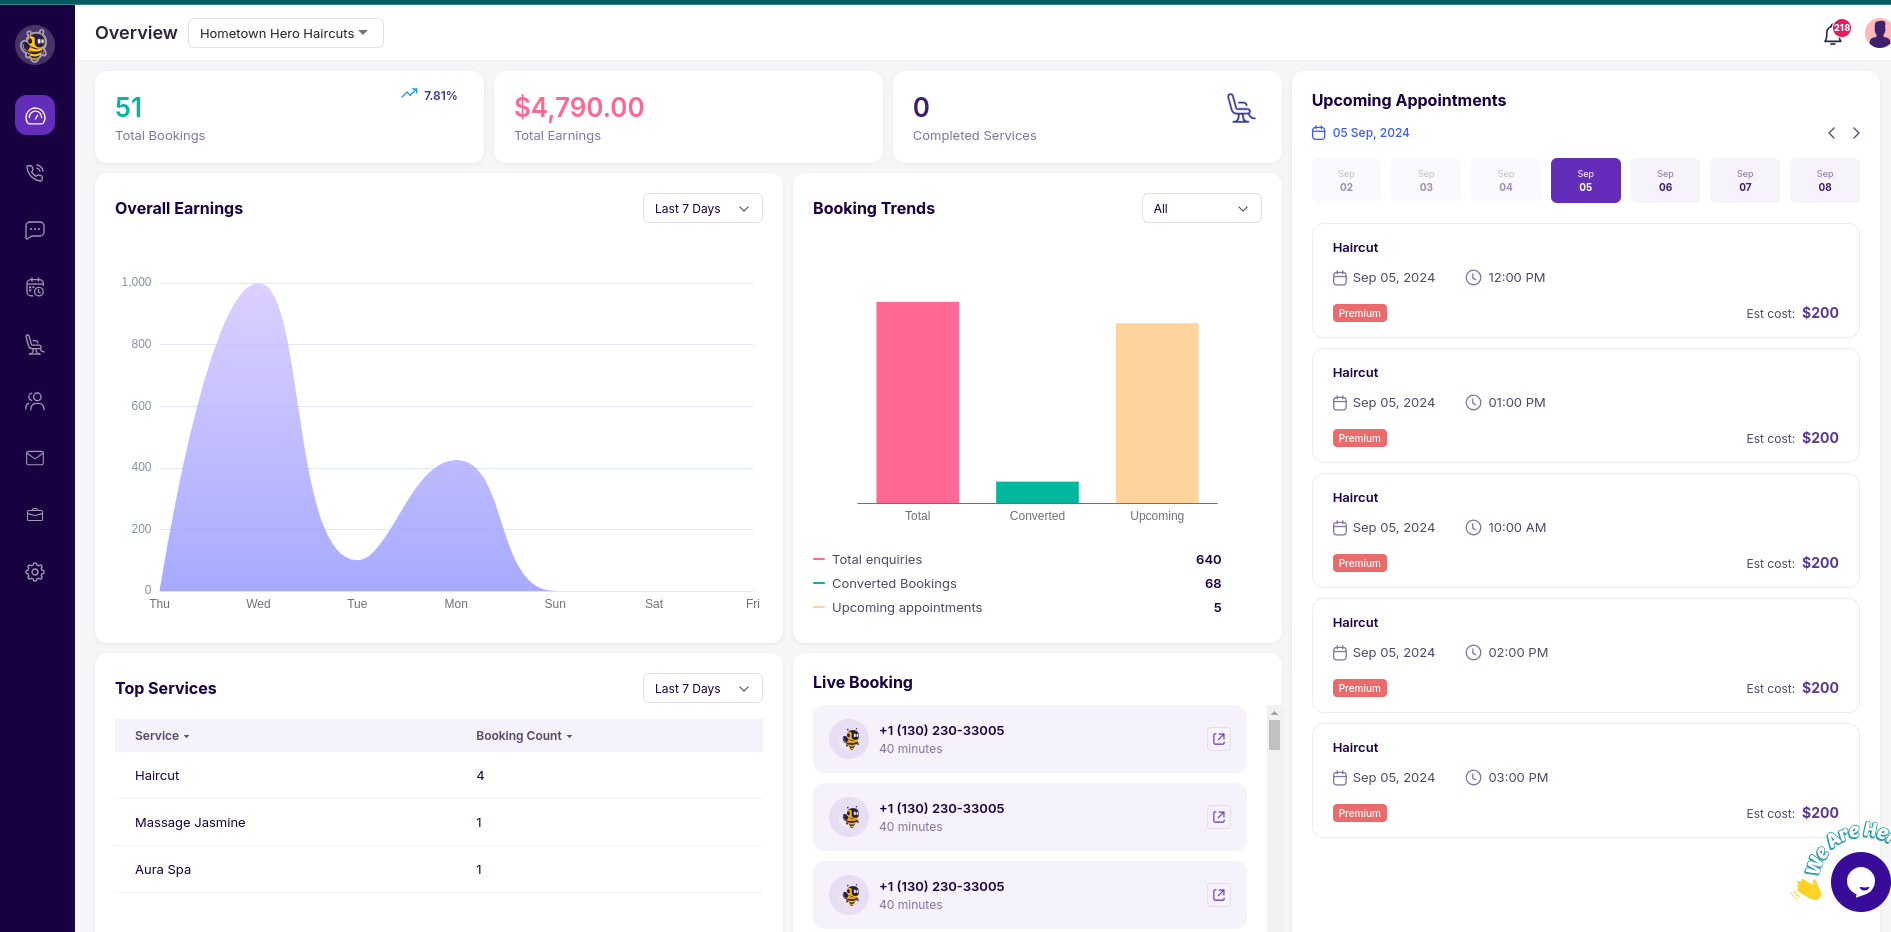
Task: Open the Appointments calendar sidebar icon
Action: click(x=35, y=287)
